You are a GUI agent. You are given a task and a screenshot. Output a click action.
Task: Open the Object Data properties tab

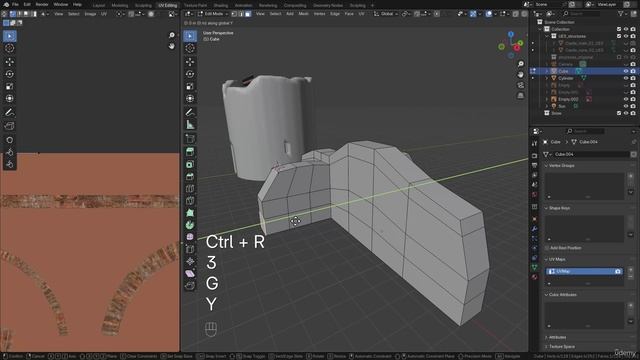pyautogui.click(x=534, y=267)
